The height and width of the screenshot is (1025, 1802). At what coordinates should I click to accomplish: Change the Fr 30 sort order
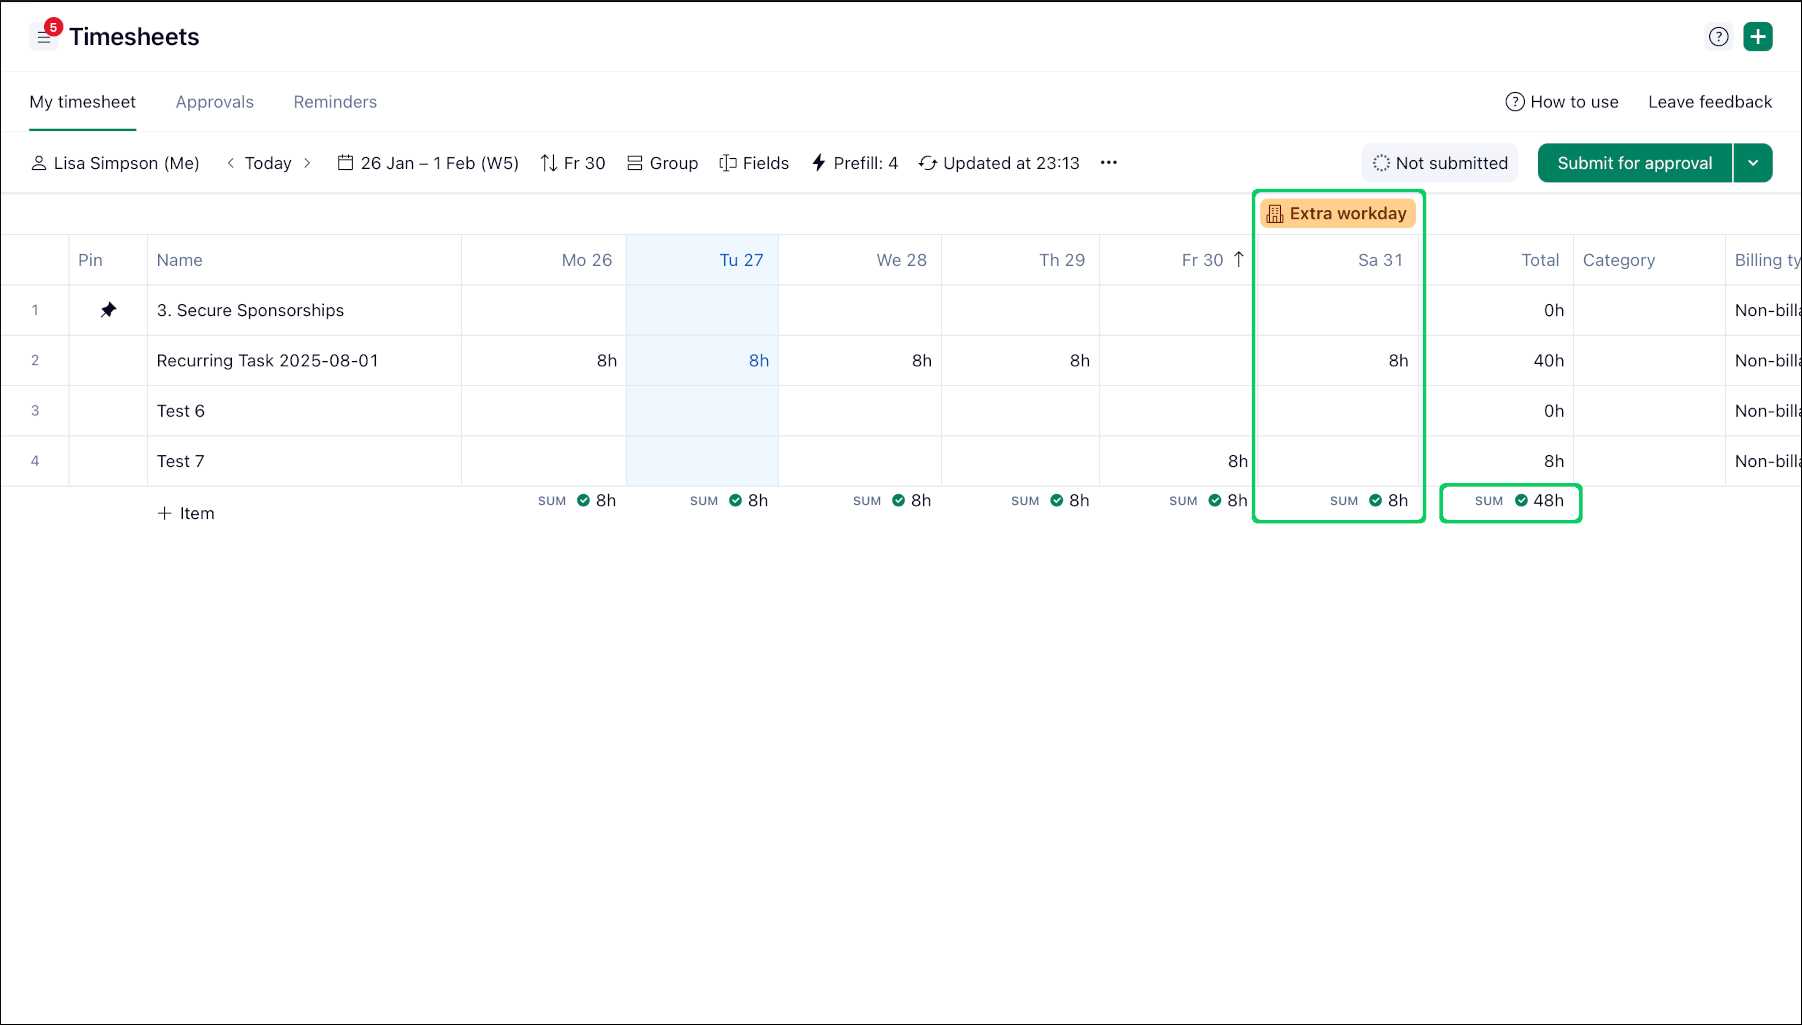(x=573, y=163)
